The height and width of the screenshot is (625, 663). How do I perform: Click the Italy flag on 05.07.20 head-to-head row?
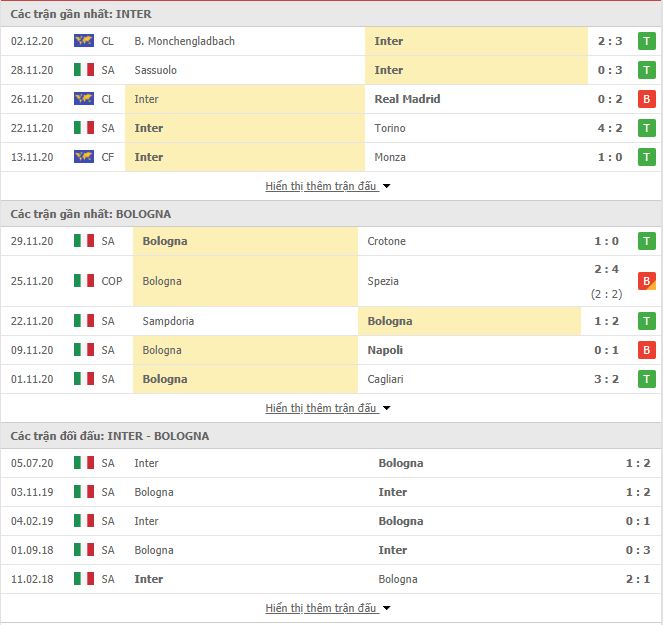click(x=84, y=463)
